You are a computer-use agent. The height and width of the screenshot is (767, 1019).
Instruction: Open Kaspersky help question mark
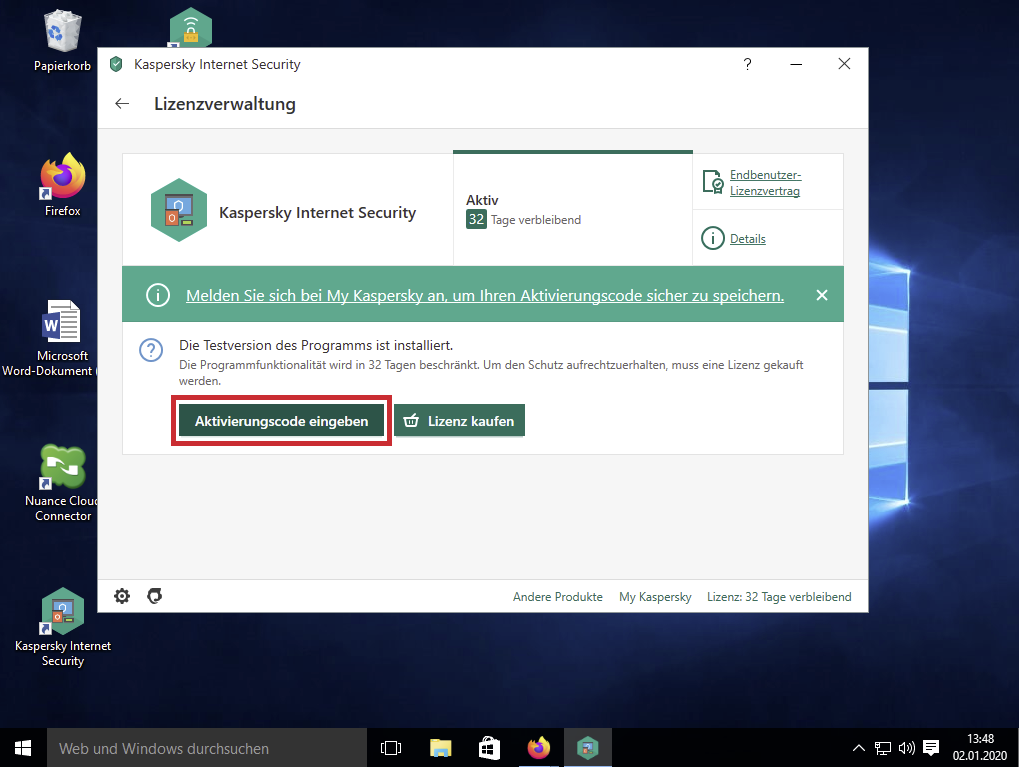(x=747, y=64)
